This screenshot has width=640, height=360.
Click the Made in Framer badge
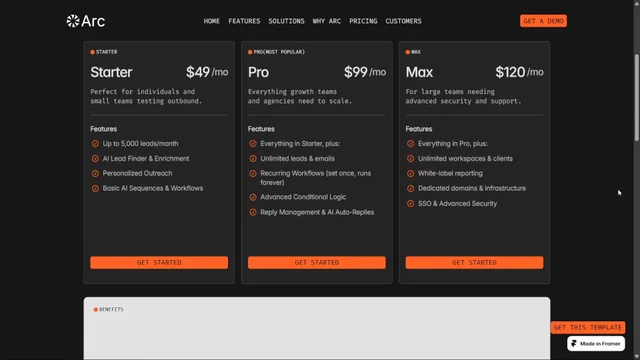pos(596,344)
